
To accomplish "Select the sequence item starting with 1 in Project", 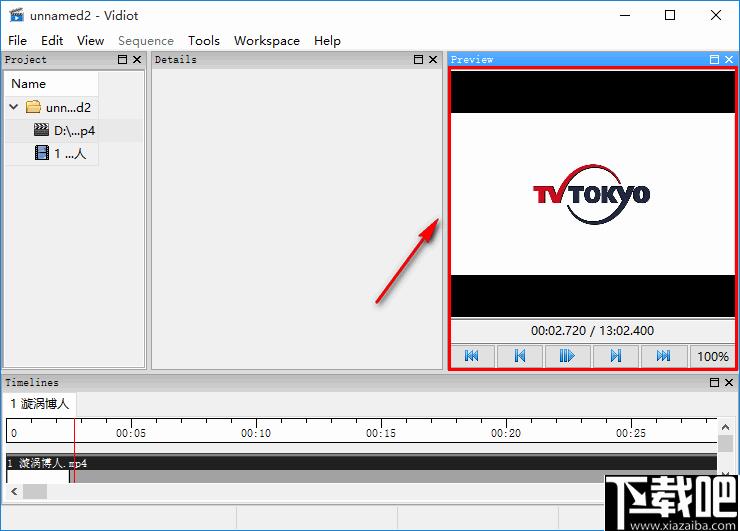I will [x=70, y=153].
